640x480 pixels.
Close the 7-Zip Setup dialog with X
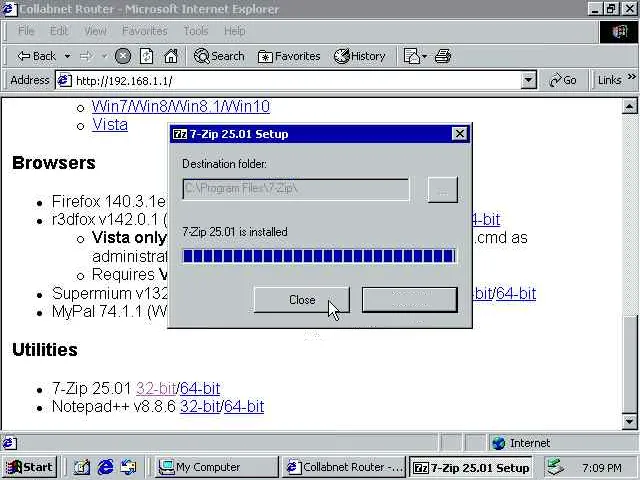tap(460, 134)
